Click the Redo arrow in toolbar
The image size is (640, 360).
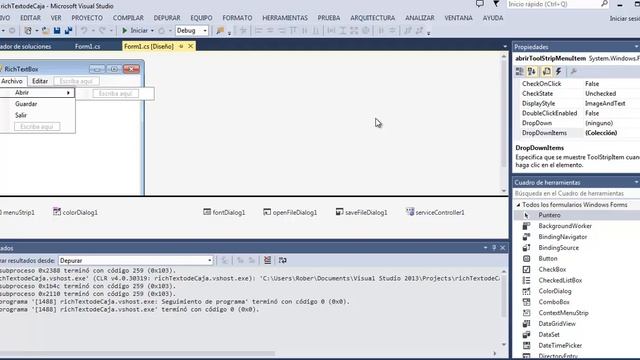102,31
